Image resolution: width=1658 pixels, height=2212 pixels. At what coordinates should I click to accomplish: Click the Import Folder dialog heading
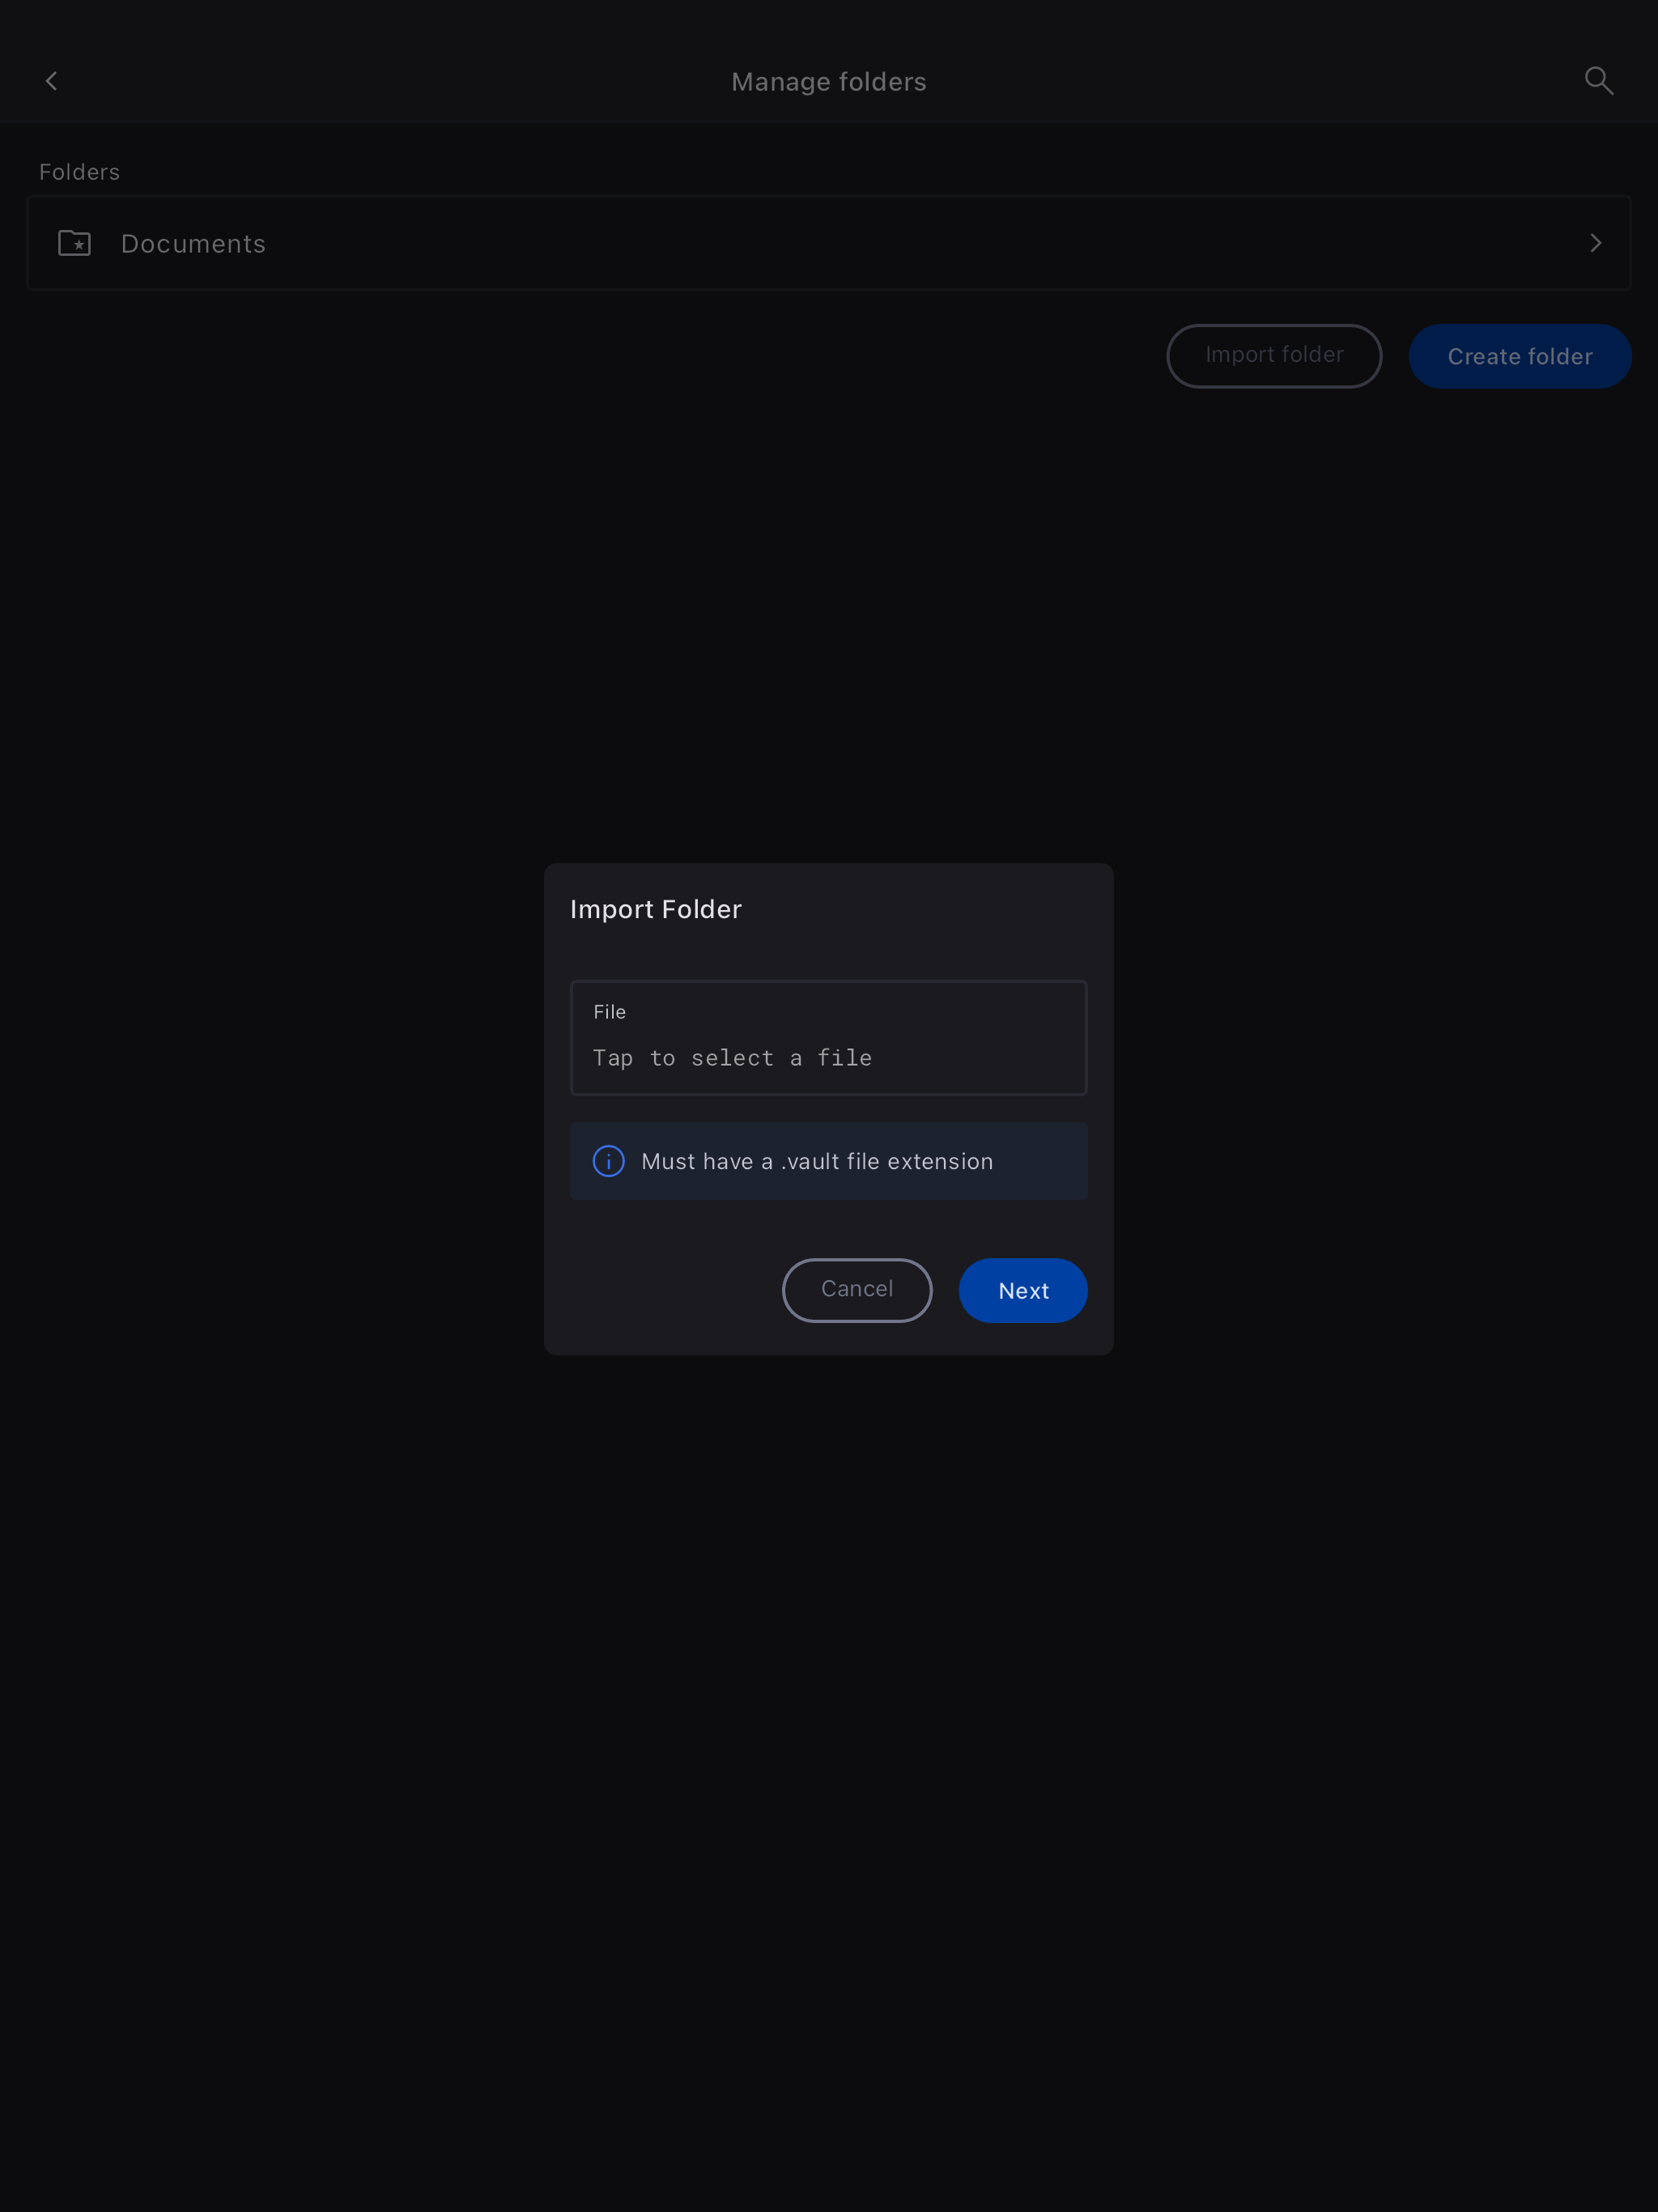tap(656, 909)
